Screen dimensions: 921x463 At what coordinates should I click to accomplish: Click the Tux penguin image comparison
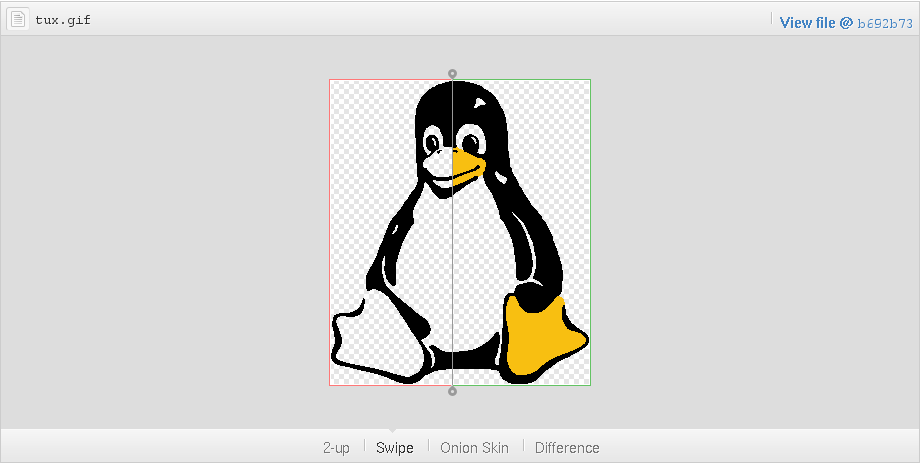point(460,232)
